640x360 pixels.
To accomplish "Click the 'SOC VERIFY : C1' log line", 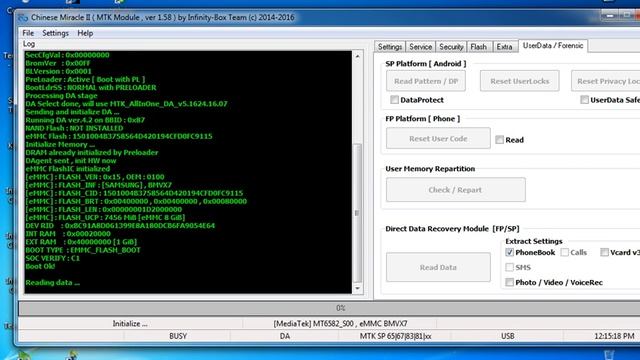I will (53, 258).
